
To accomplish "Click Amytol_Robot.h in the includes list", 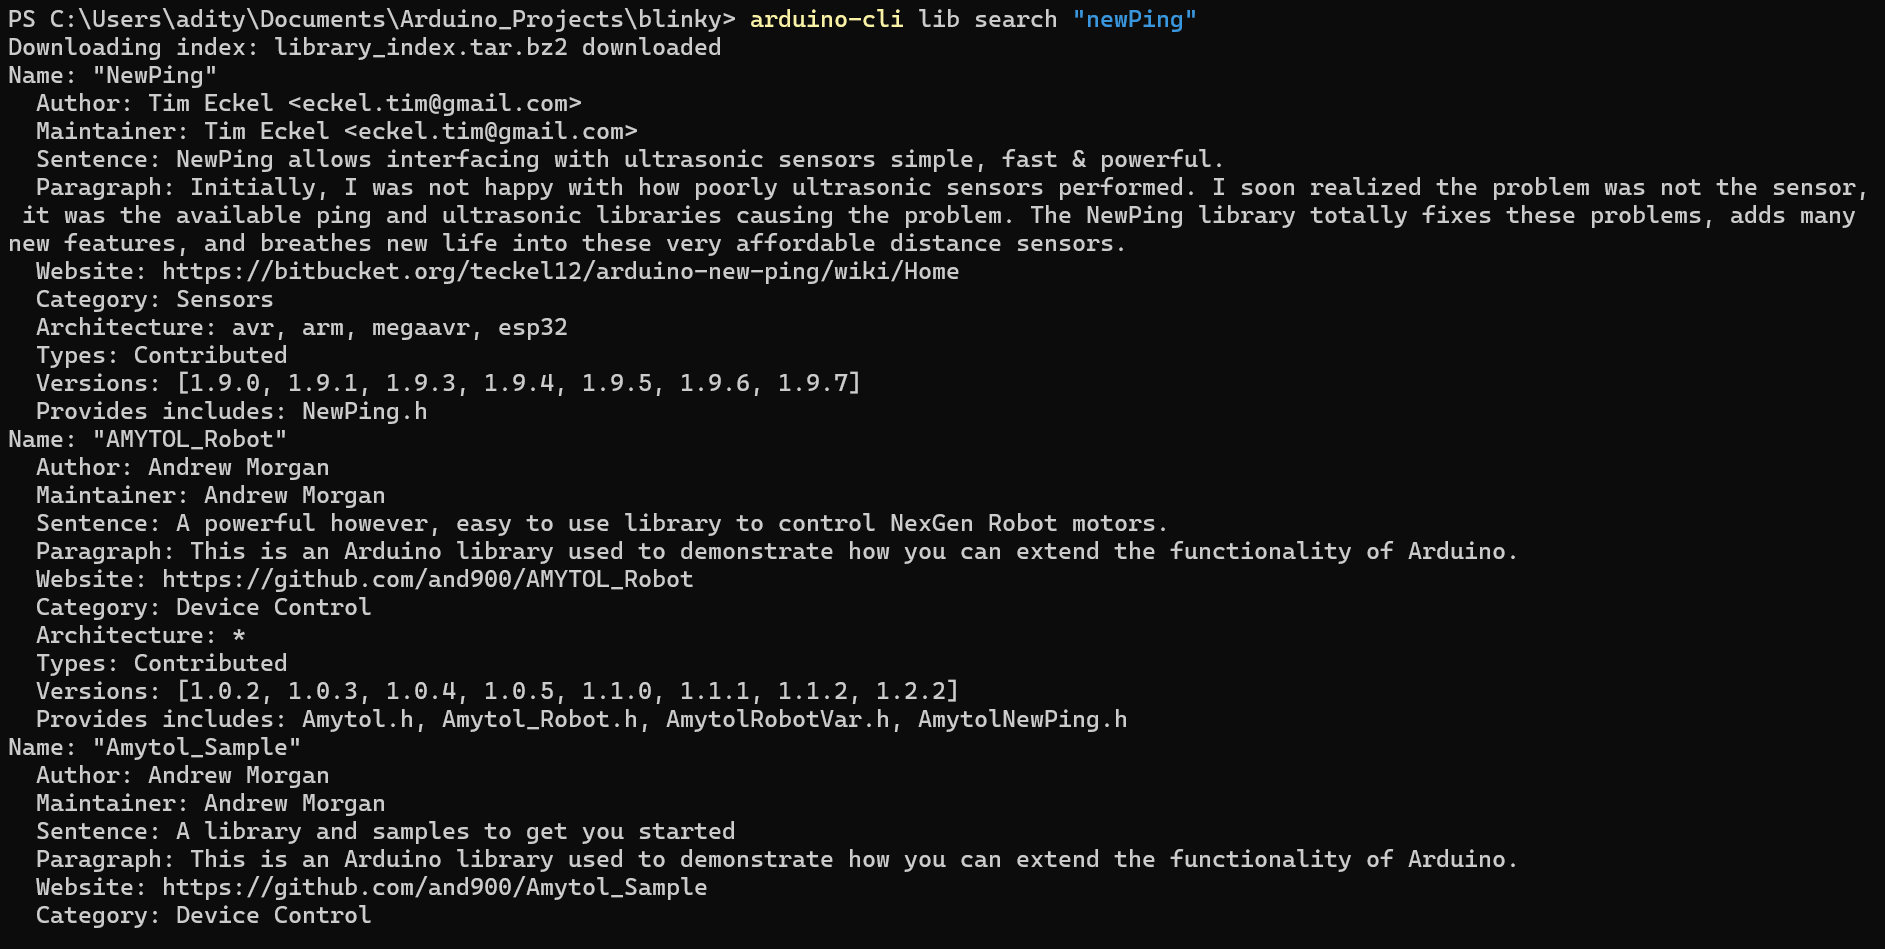I will pyautogui.click(x=539, y=720).
